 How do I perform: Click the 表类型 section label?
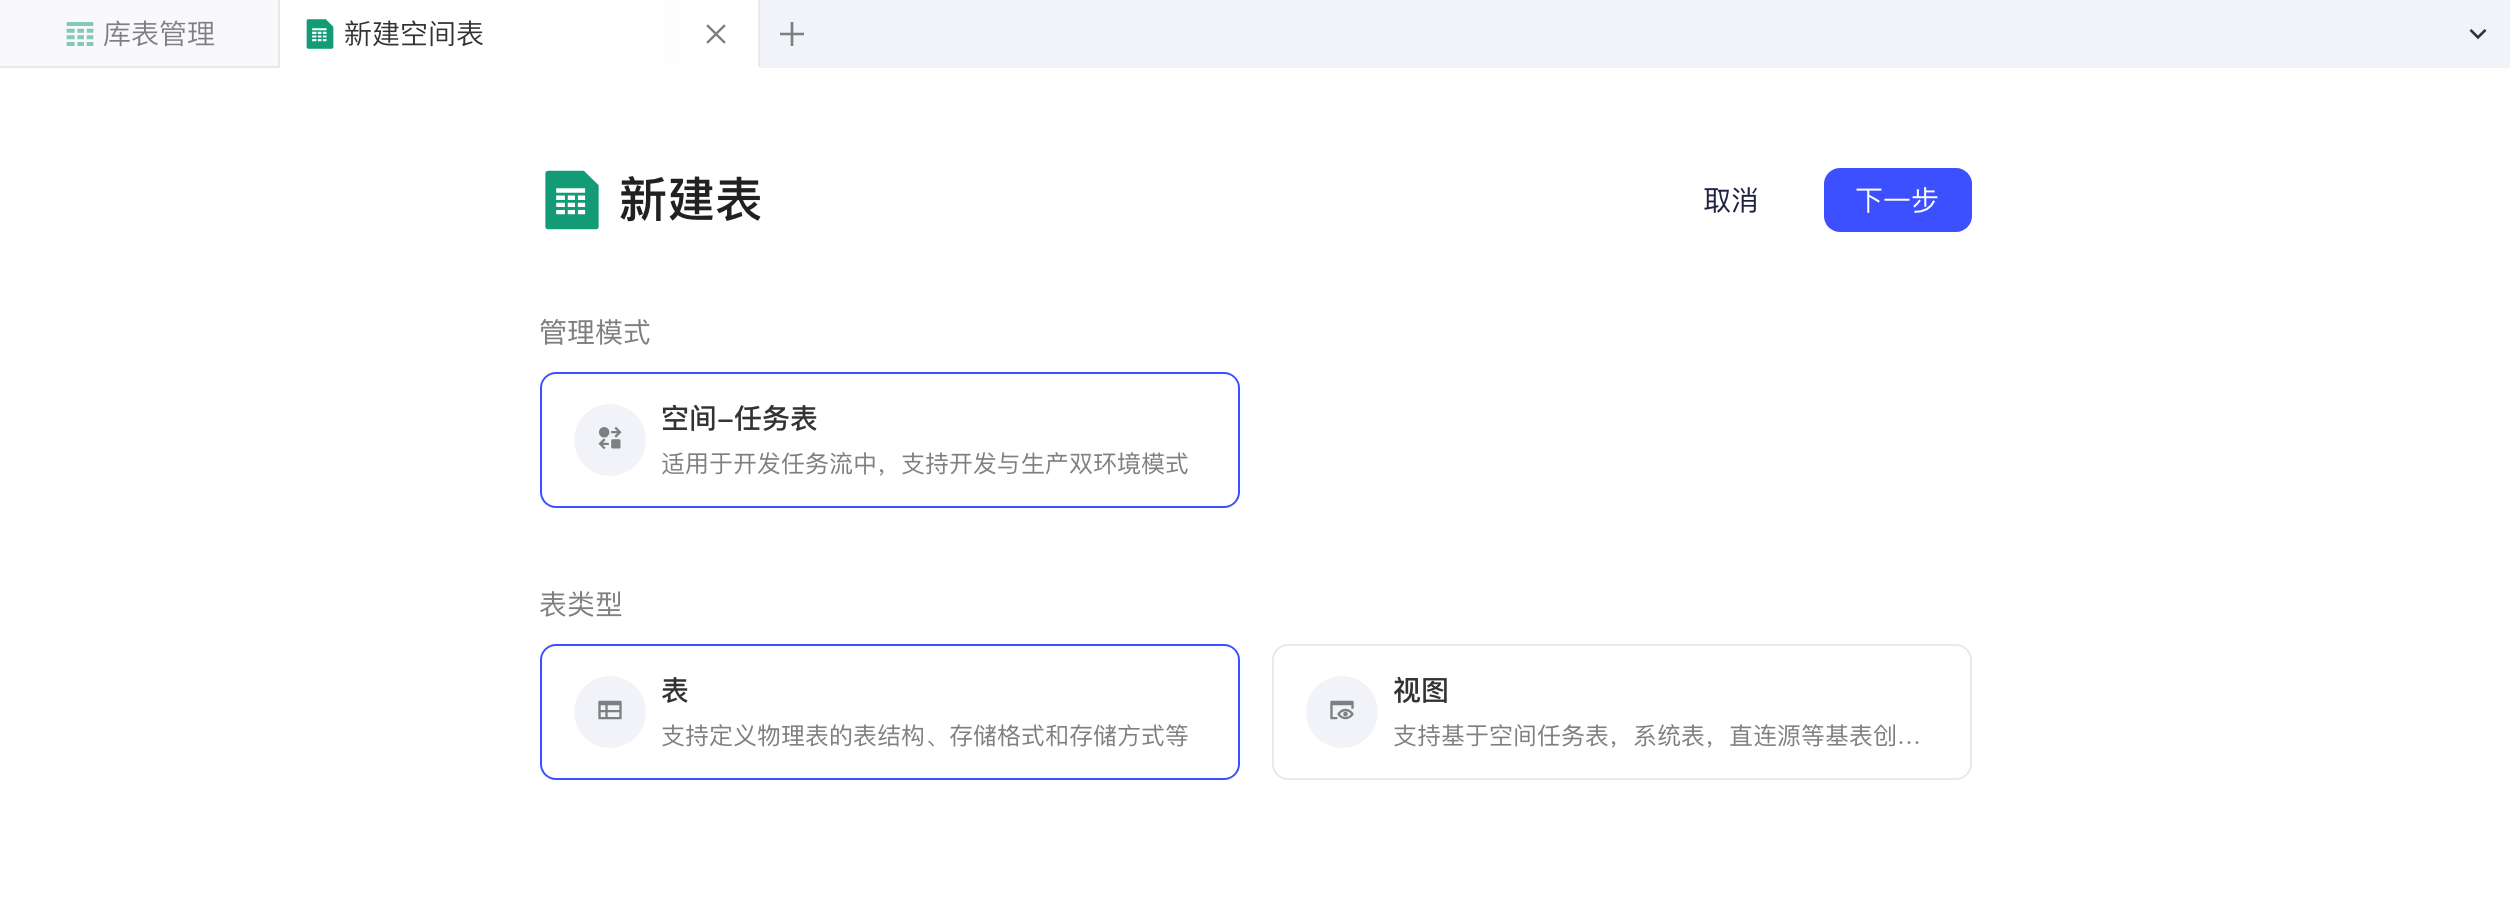pos(581,604)
